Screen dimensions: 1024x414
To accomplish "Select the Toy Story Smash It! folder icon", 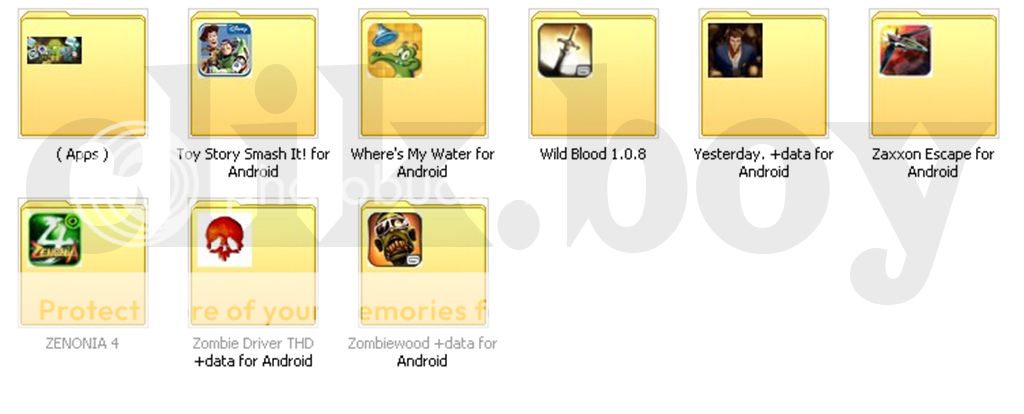I will click(253, 73).
